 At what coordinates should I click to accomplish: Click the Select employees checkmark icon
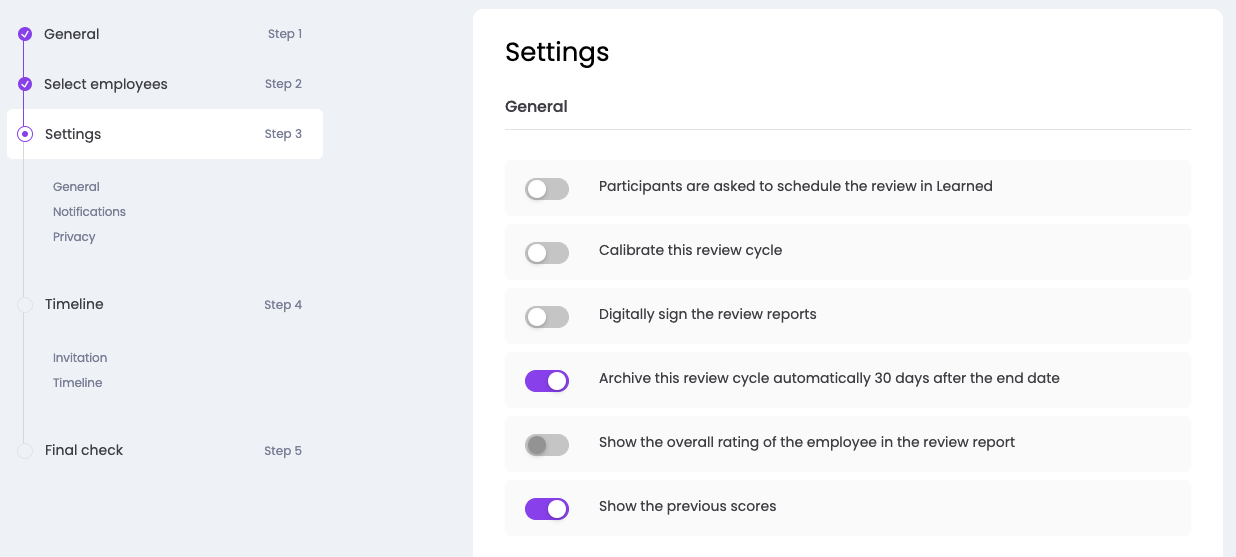point(25,84)
